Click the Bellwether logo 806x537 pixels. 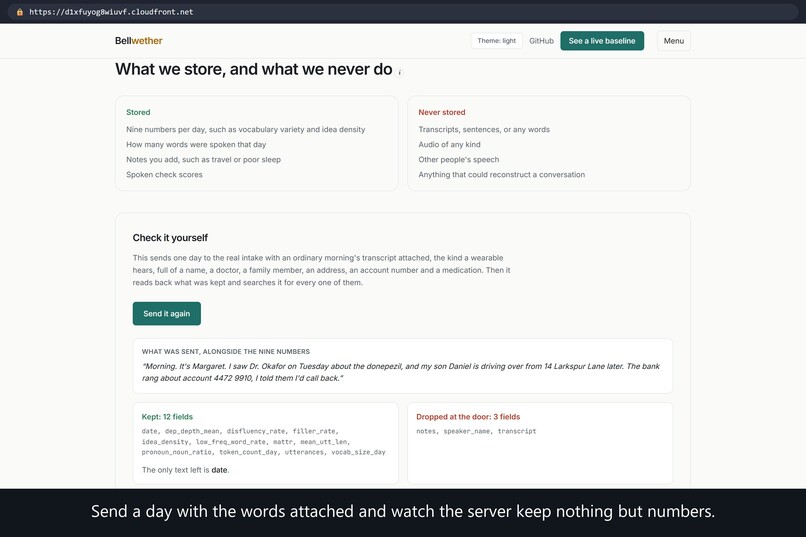[x=139, y=41]
